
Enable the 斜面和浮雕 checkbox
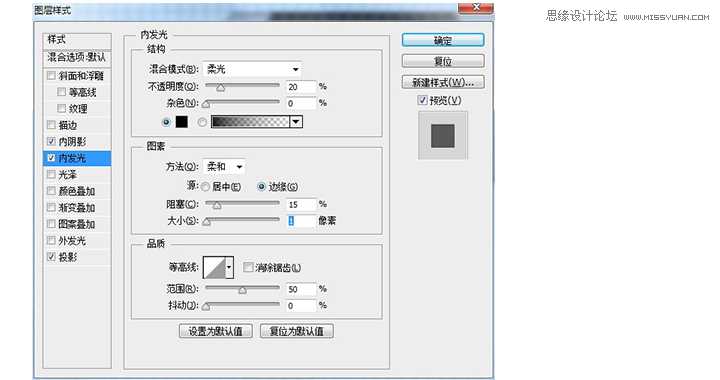[51, 75]
